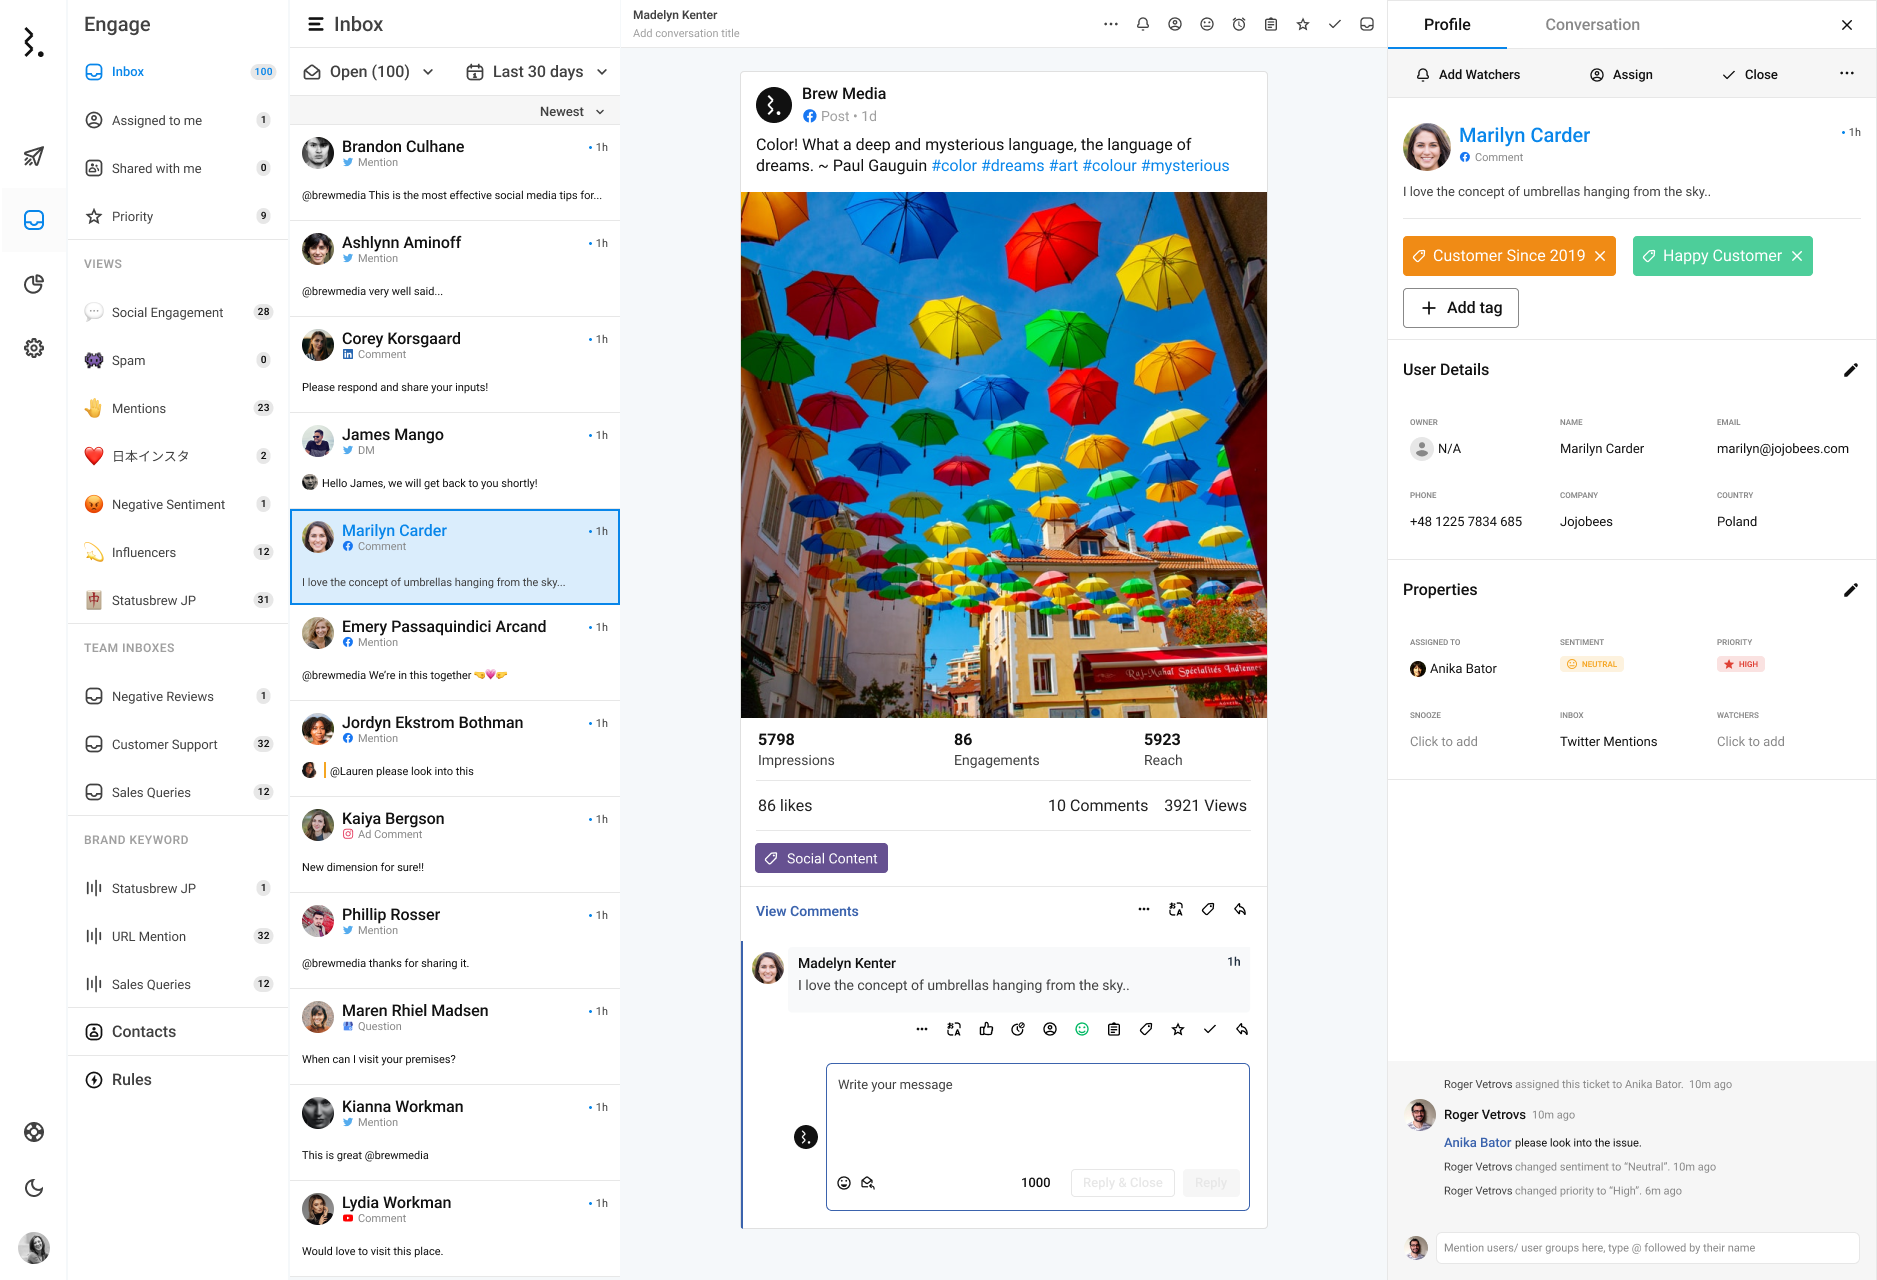The image size is (1877, 1280).
Task: Open the Last 30 days date dropdown
Action: pyautogui.click(x=537, y=72)
